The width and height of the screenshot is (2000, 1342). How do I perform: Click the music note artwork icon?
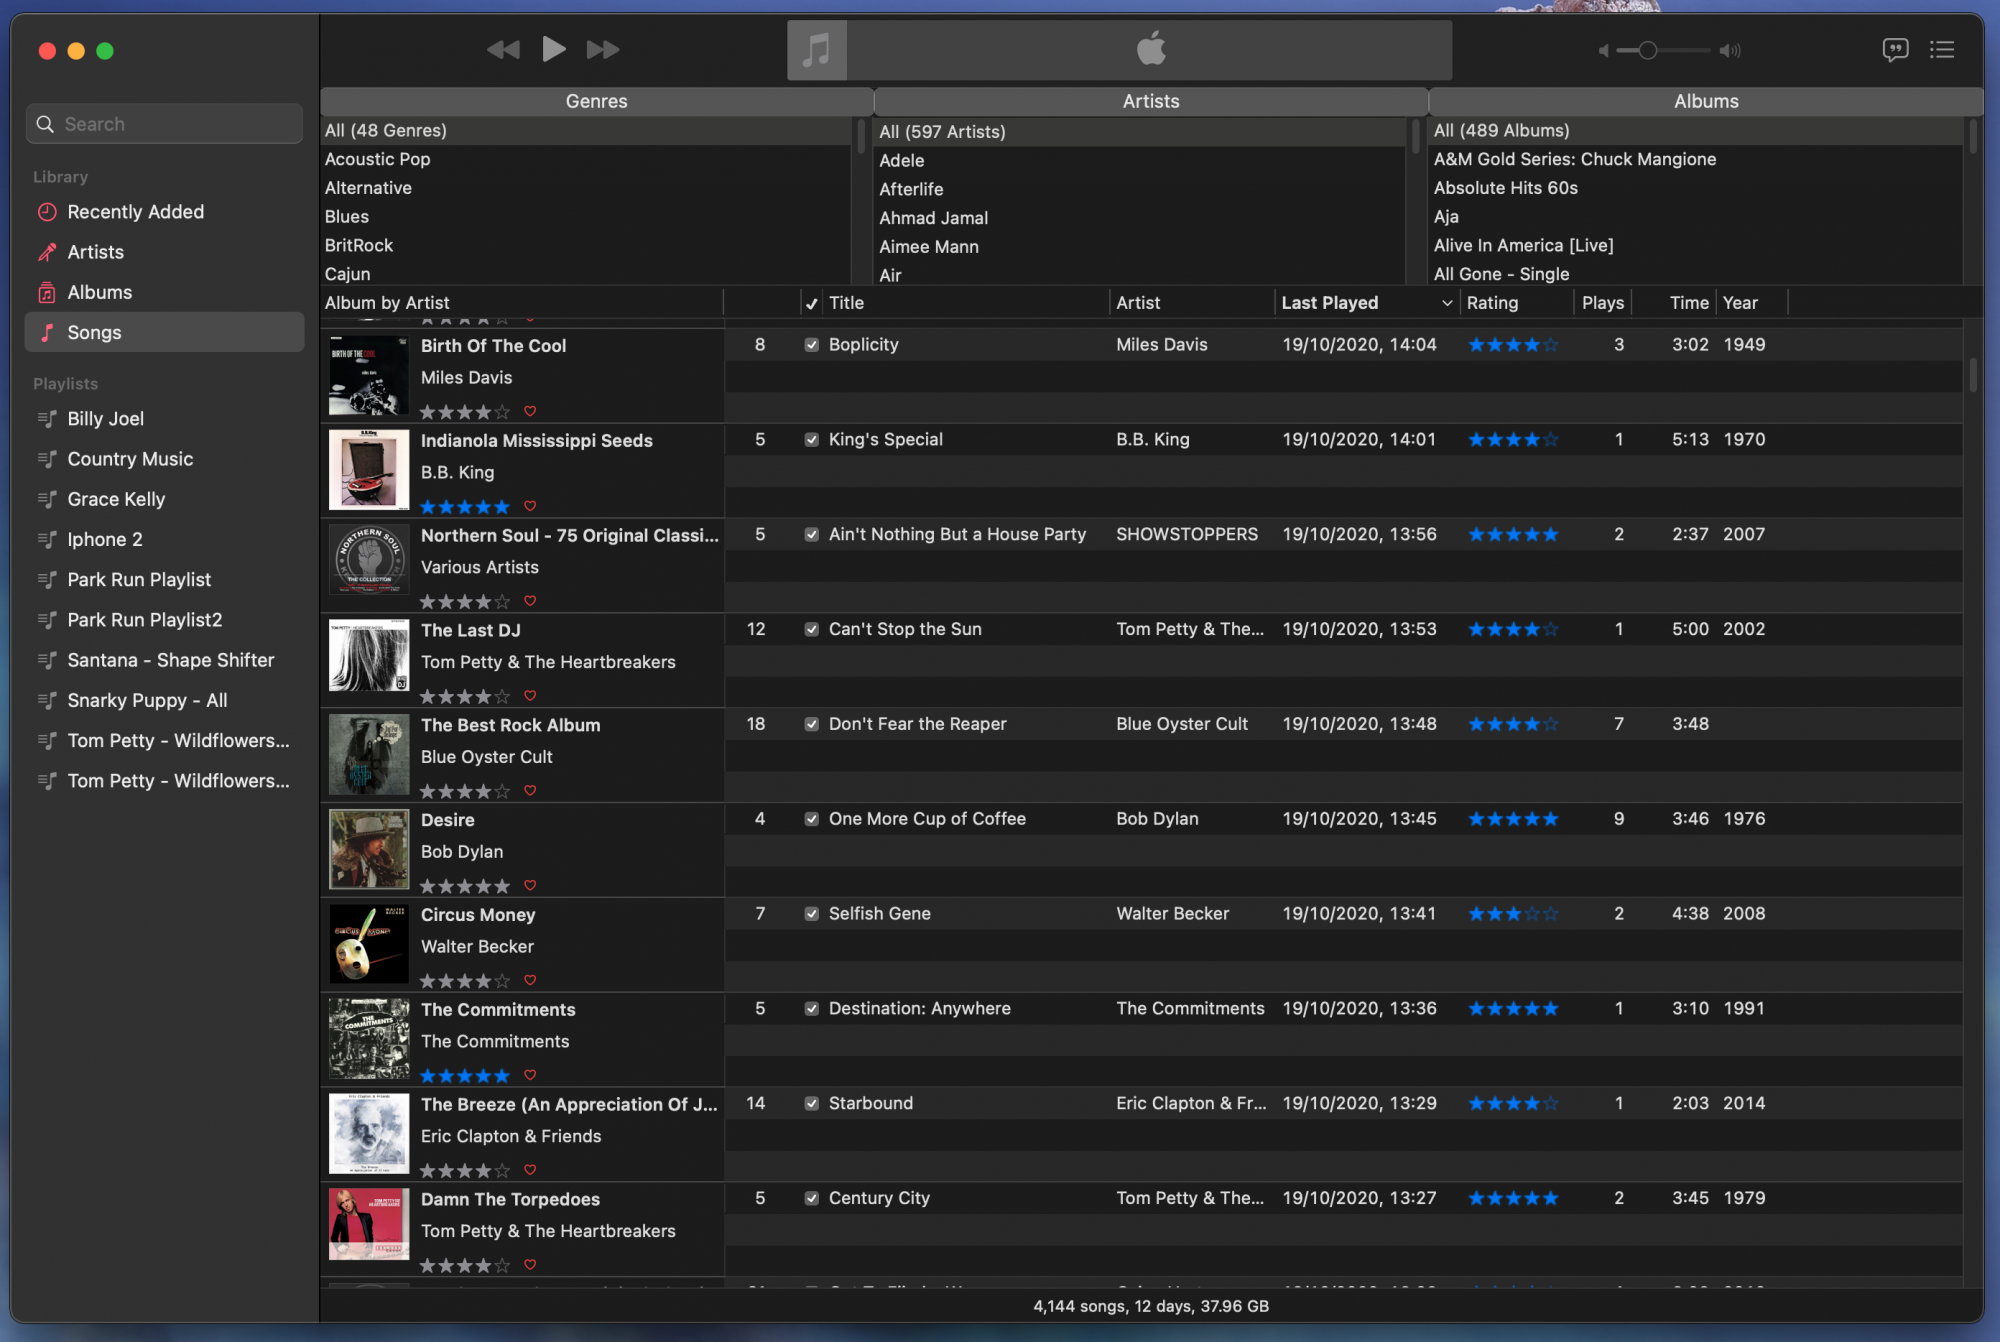click(817, 49)
